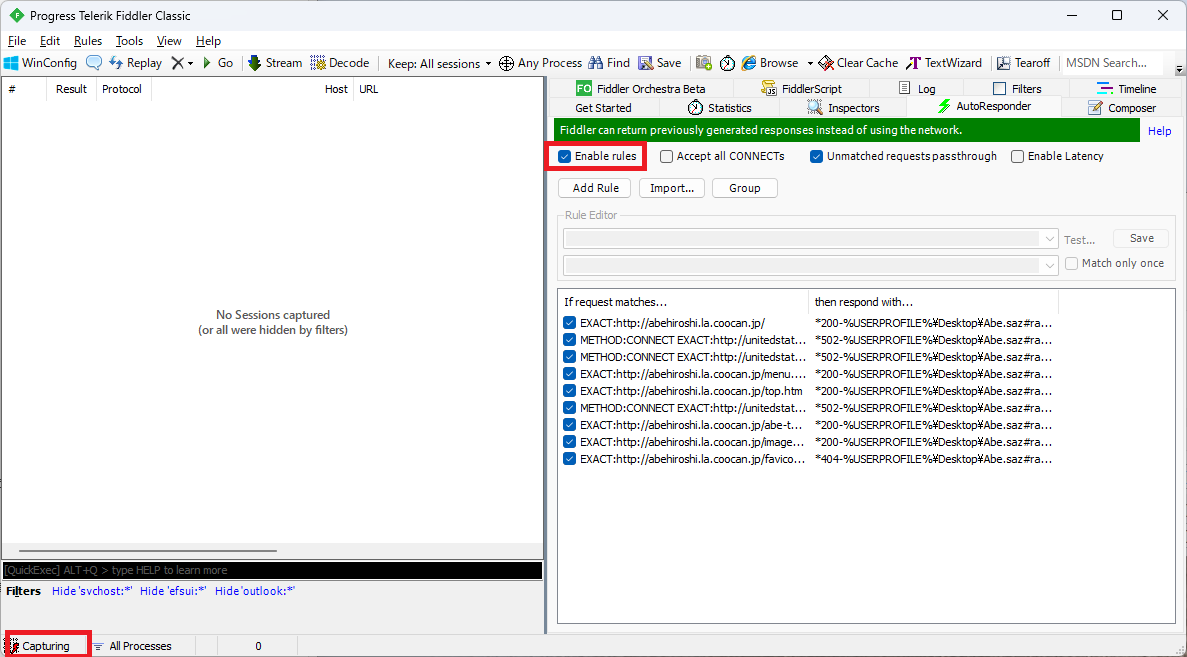
Task: Open WinConfig from the toolbar
Action: point(41,63)
